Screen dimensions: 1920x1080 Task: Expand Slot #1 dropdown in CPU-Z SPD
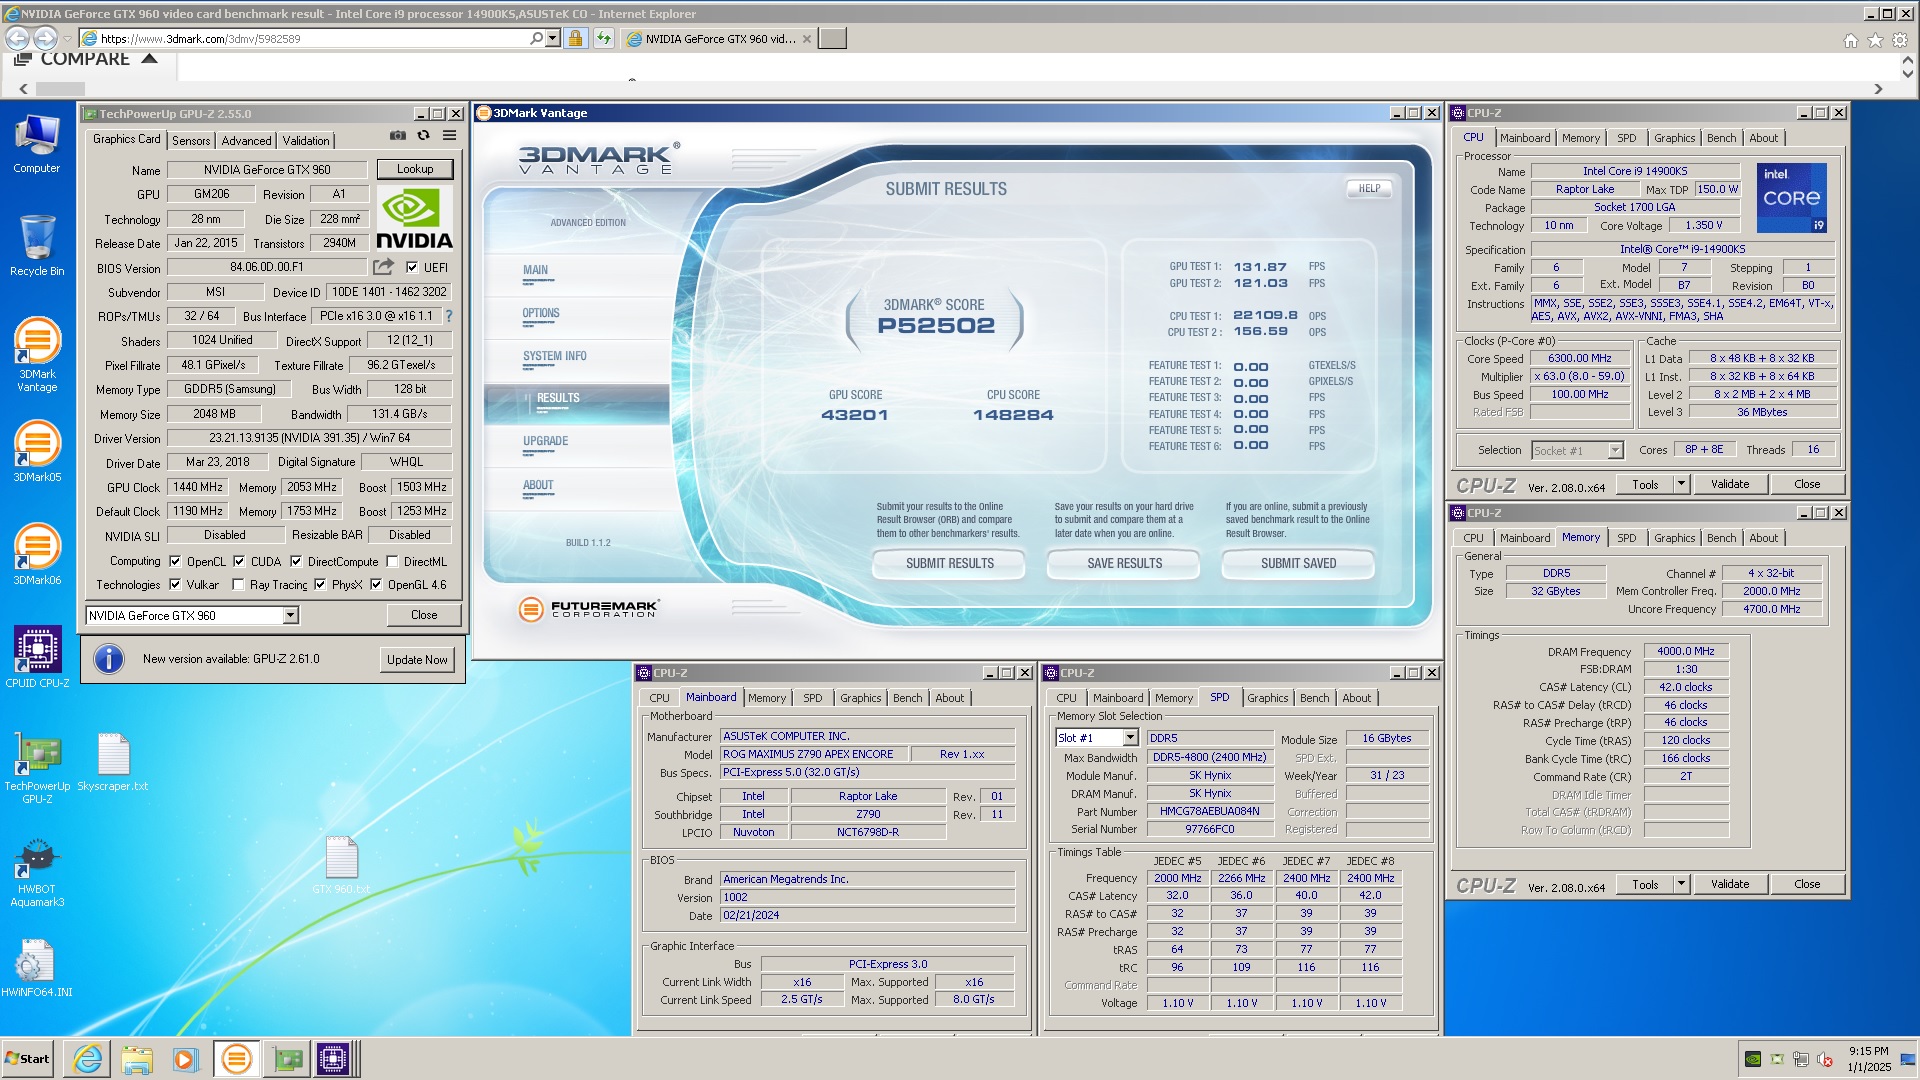[1130, 737]
